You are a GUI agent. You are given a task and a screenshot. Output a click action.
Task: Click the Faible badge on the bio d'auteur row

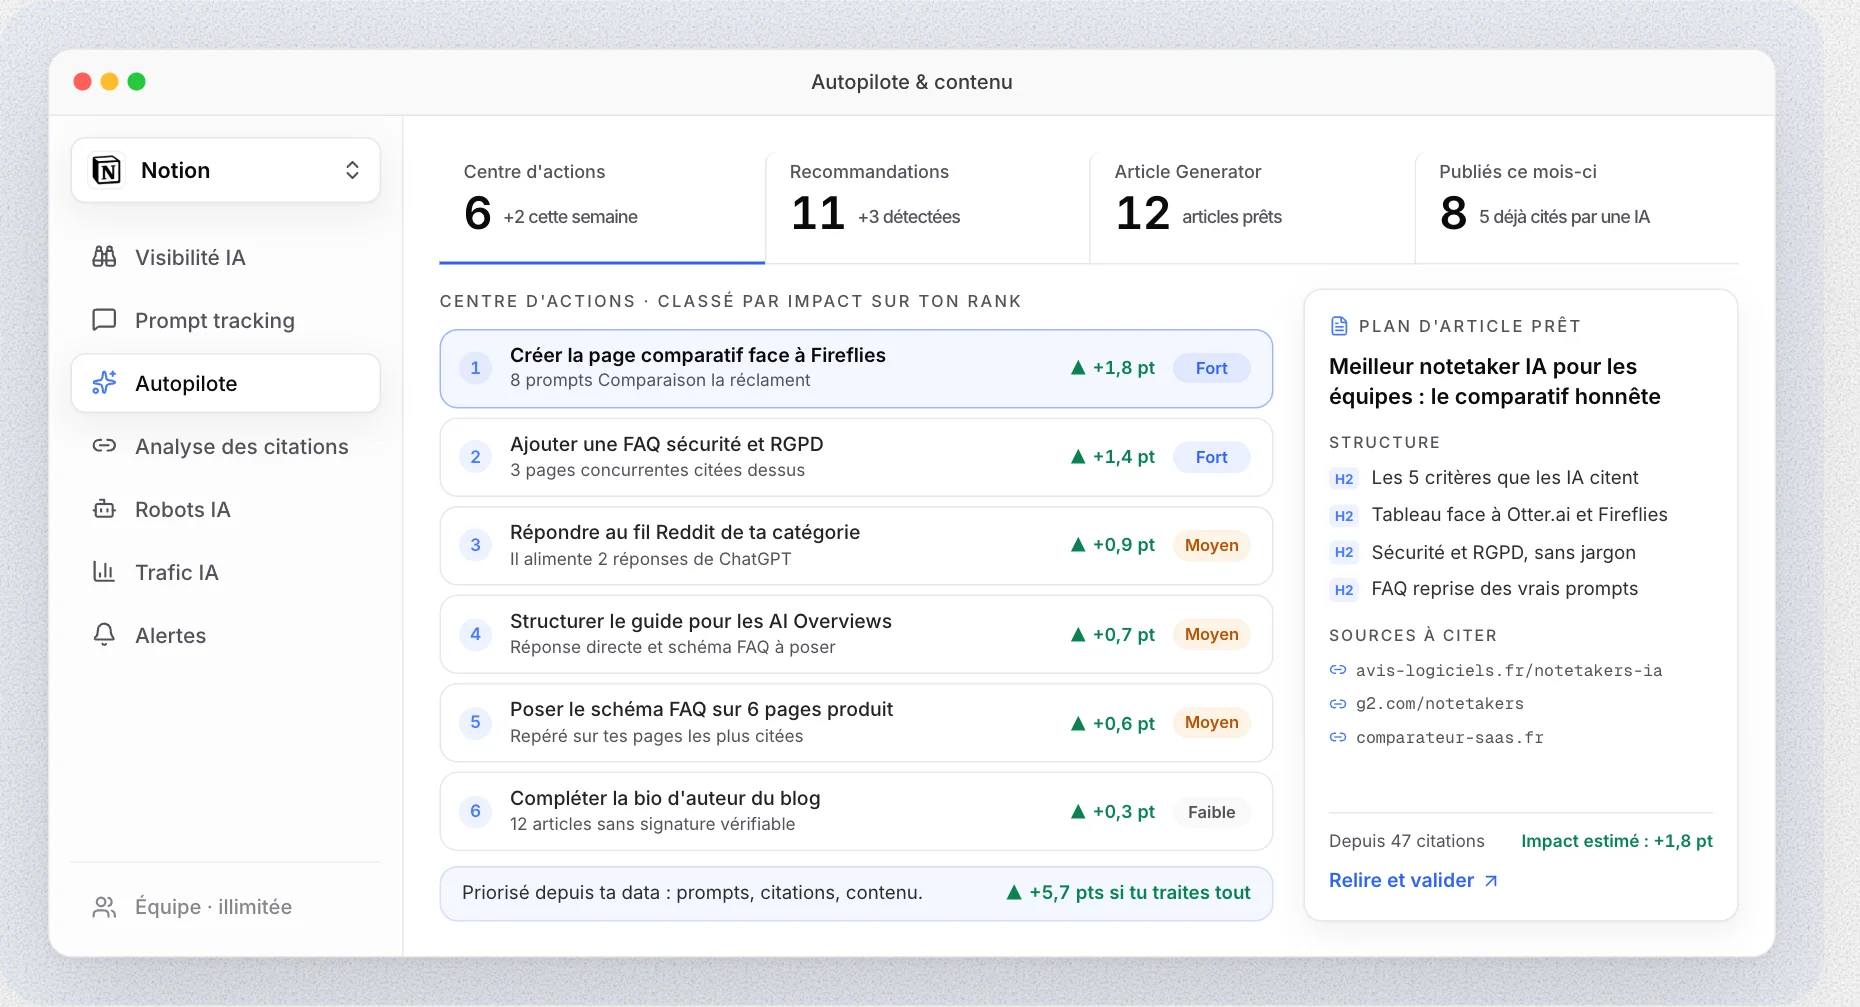click(1211, 812)
